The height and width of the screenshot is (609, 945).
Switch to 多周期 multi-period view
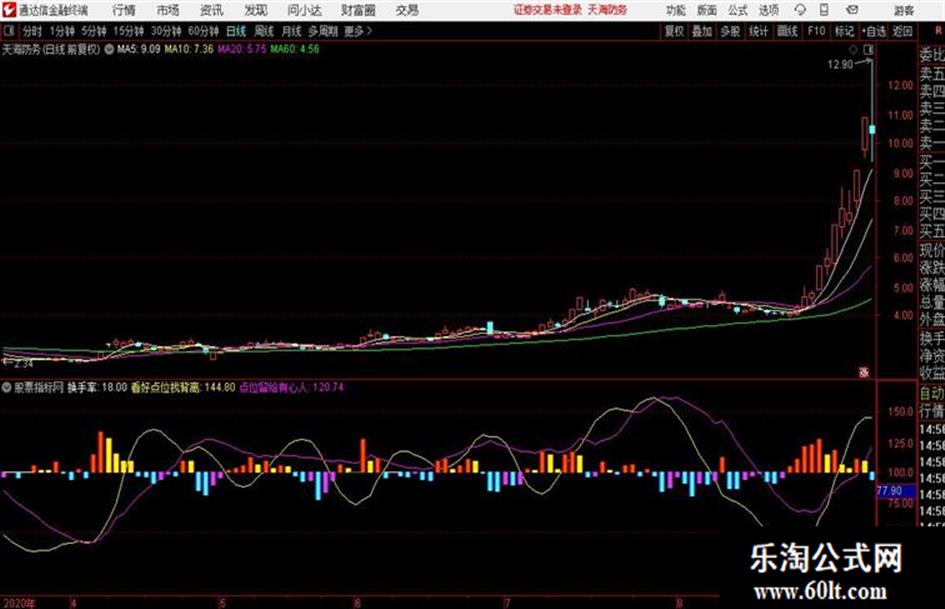coord(324,31)
